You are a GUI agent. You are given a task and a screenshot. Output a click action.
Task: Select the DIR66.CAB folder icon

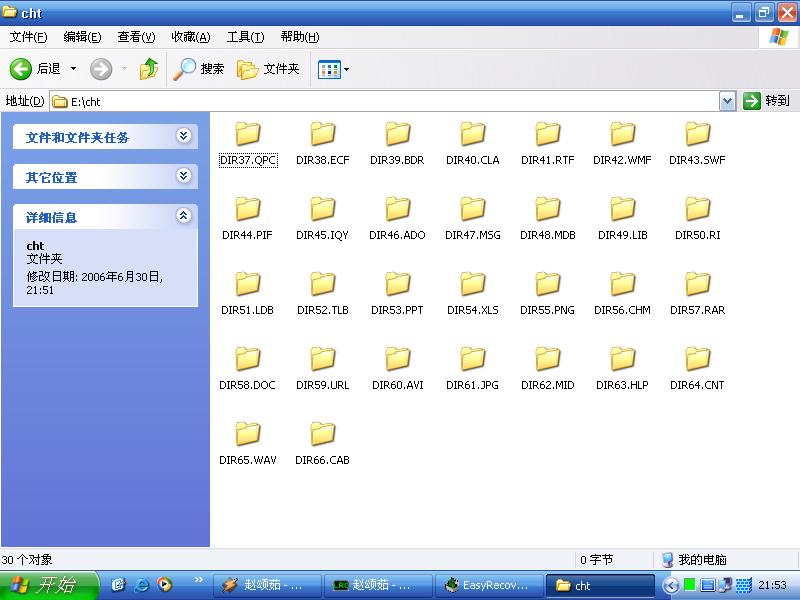[x=323, y=434]
